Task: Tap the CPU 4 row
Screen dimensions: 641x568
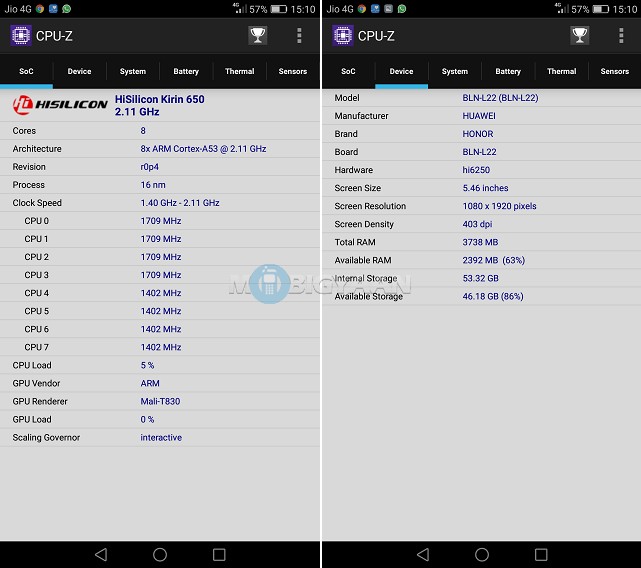Action: (160, 293)
